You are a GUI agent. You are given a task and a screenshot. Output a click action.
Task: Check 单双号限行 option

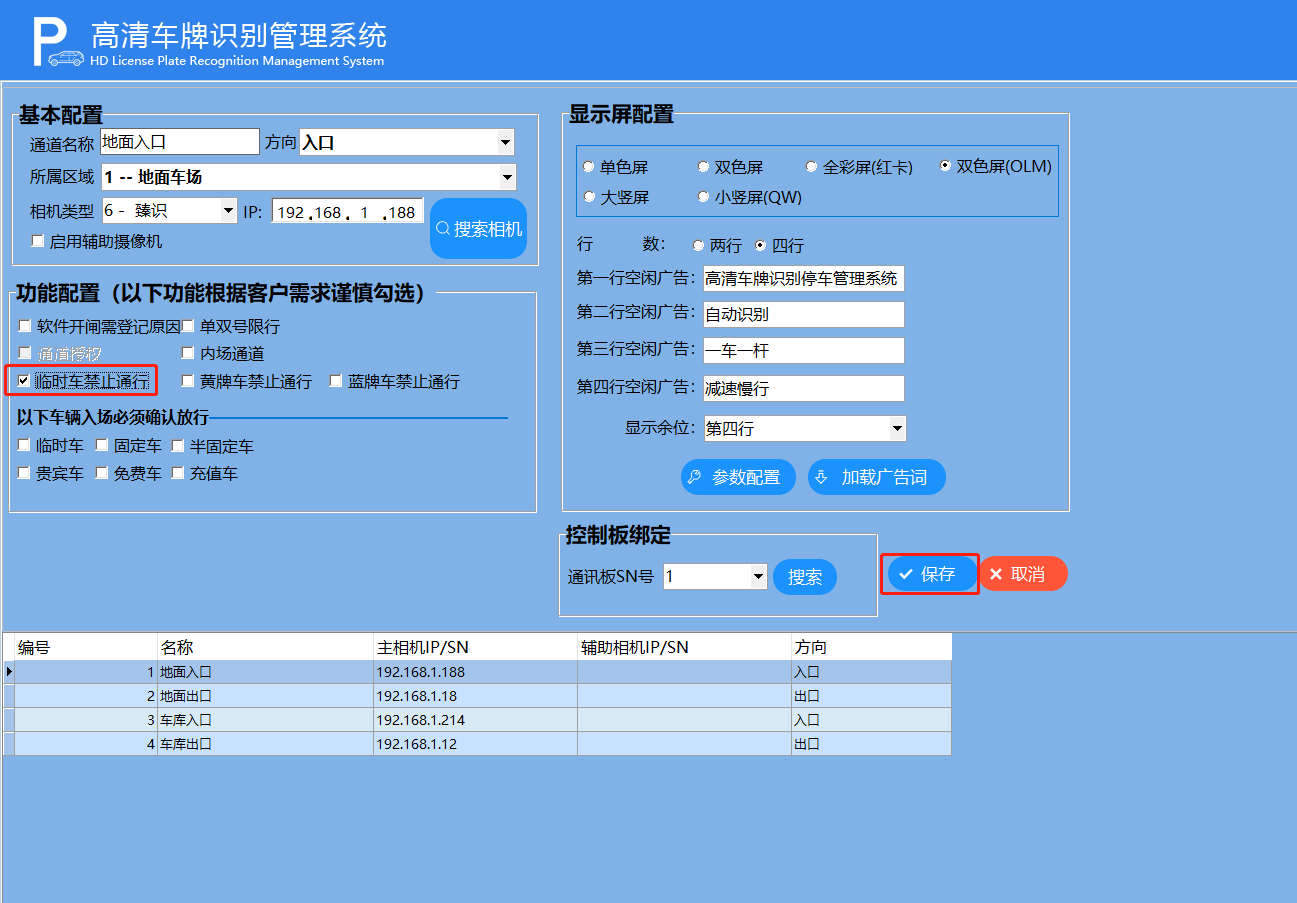point(188,326)
